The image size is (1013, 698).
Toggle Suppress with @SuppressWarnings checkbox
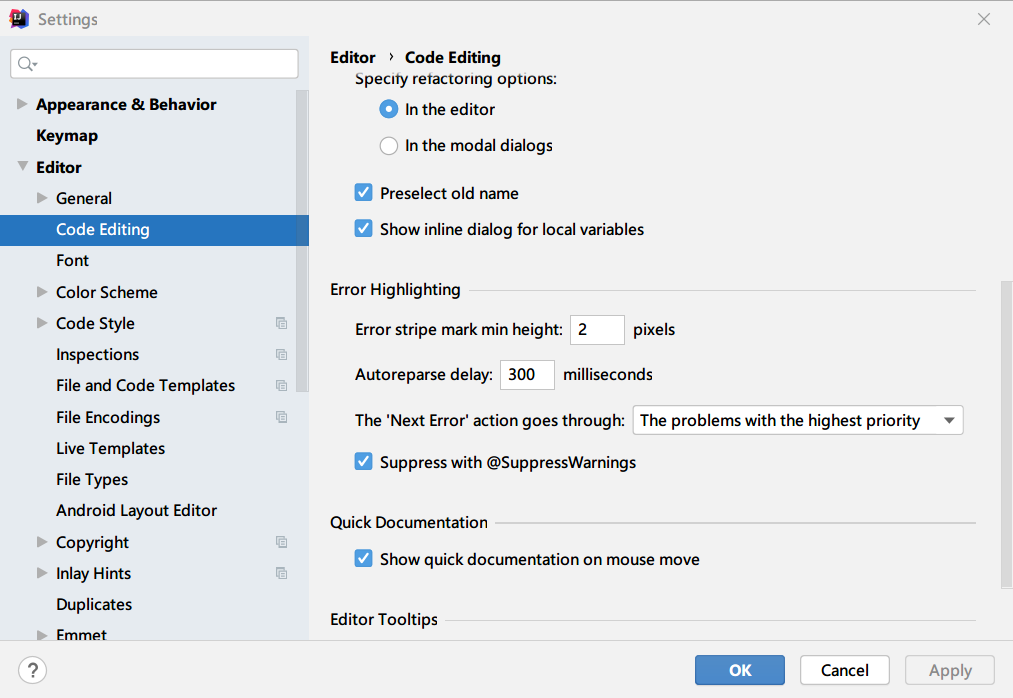tap(364, 462)
